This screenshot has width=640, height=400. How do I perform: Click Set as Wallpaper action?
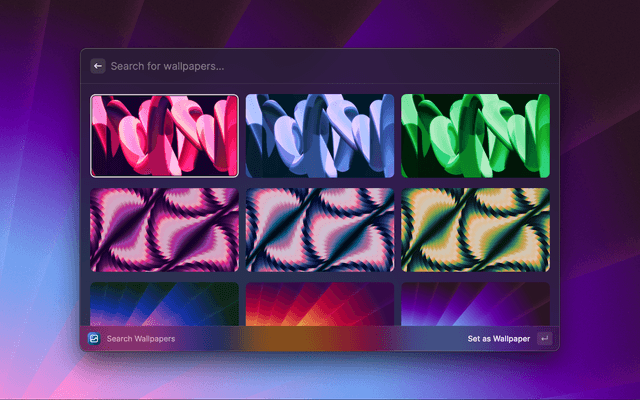tap(498, 339)
